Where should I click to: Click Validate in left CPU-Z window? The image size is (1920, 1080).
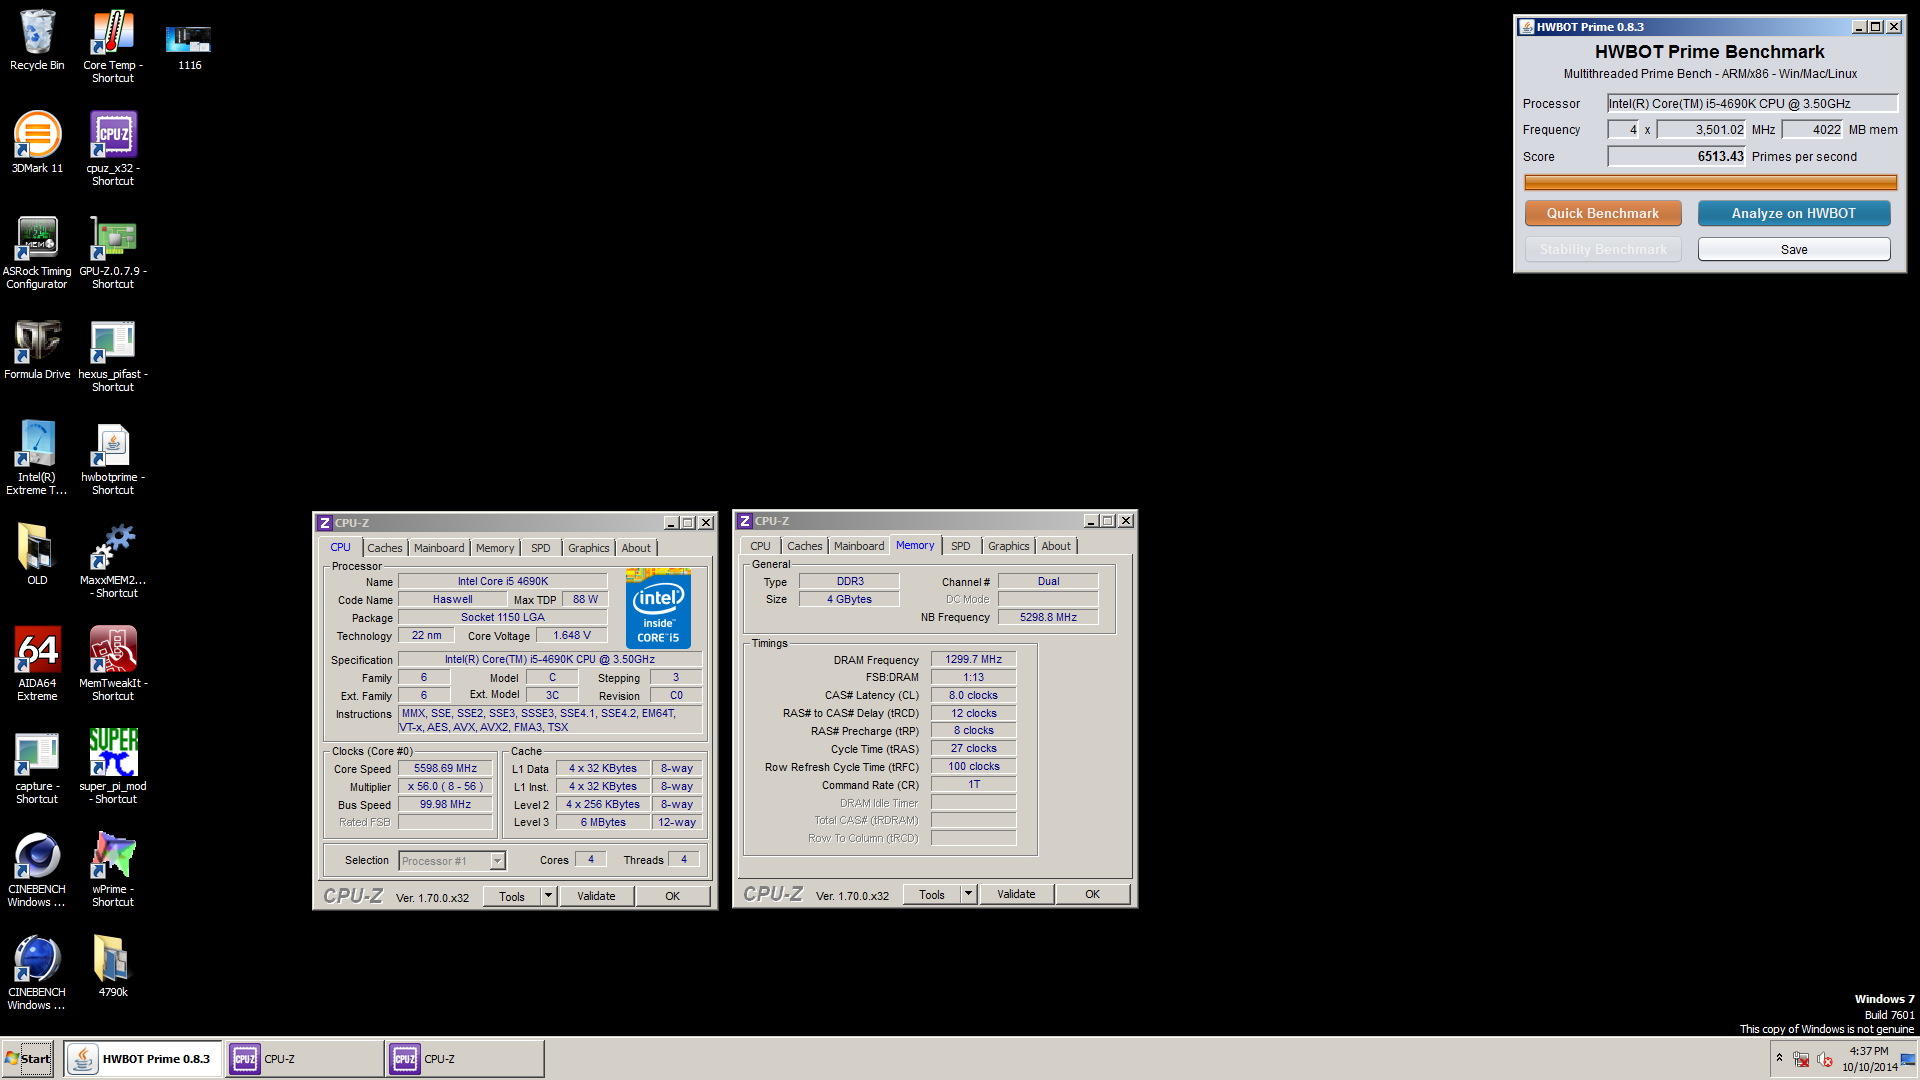[596, 896]
